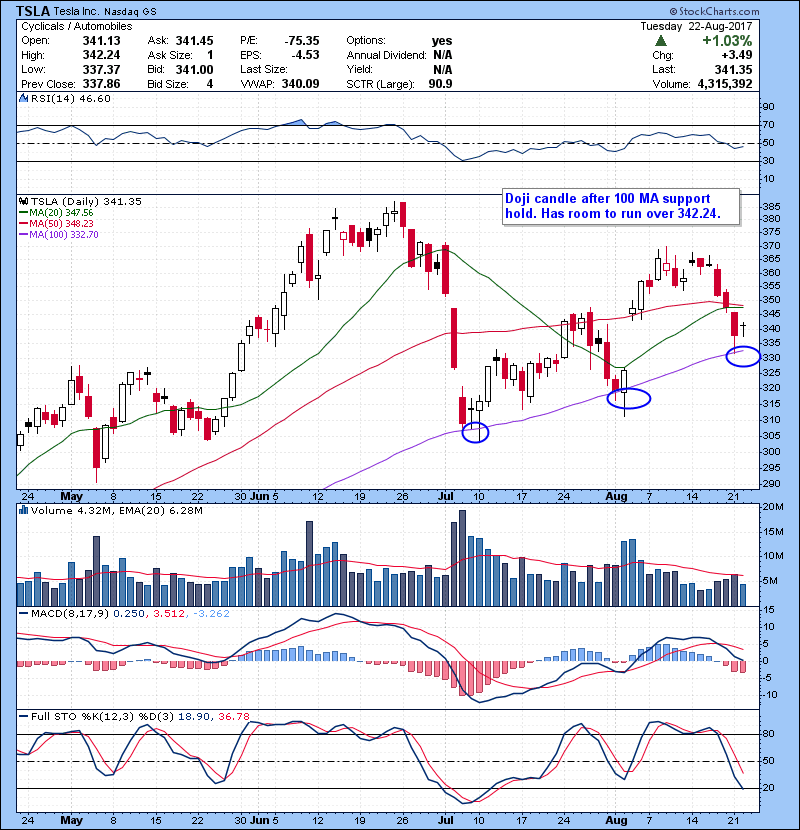Click the candlestick icon beside TSLA (Daily)
The image size is (800, 830).
tap(23, 201)
